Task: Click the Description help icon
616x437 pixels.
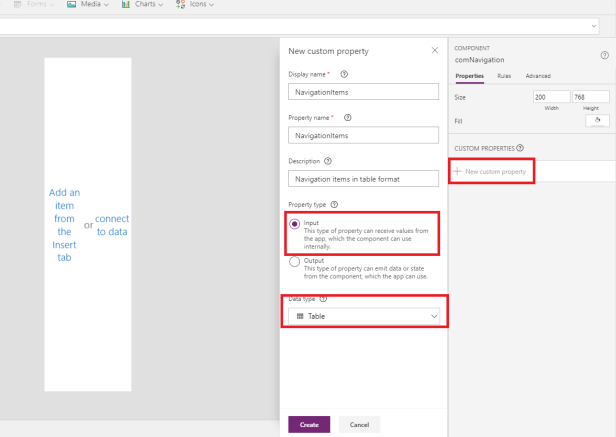Action: (328, 161)
